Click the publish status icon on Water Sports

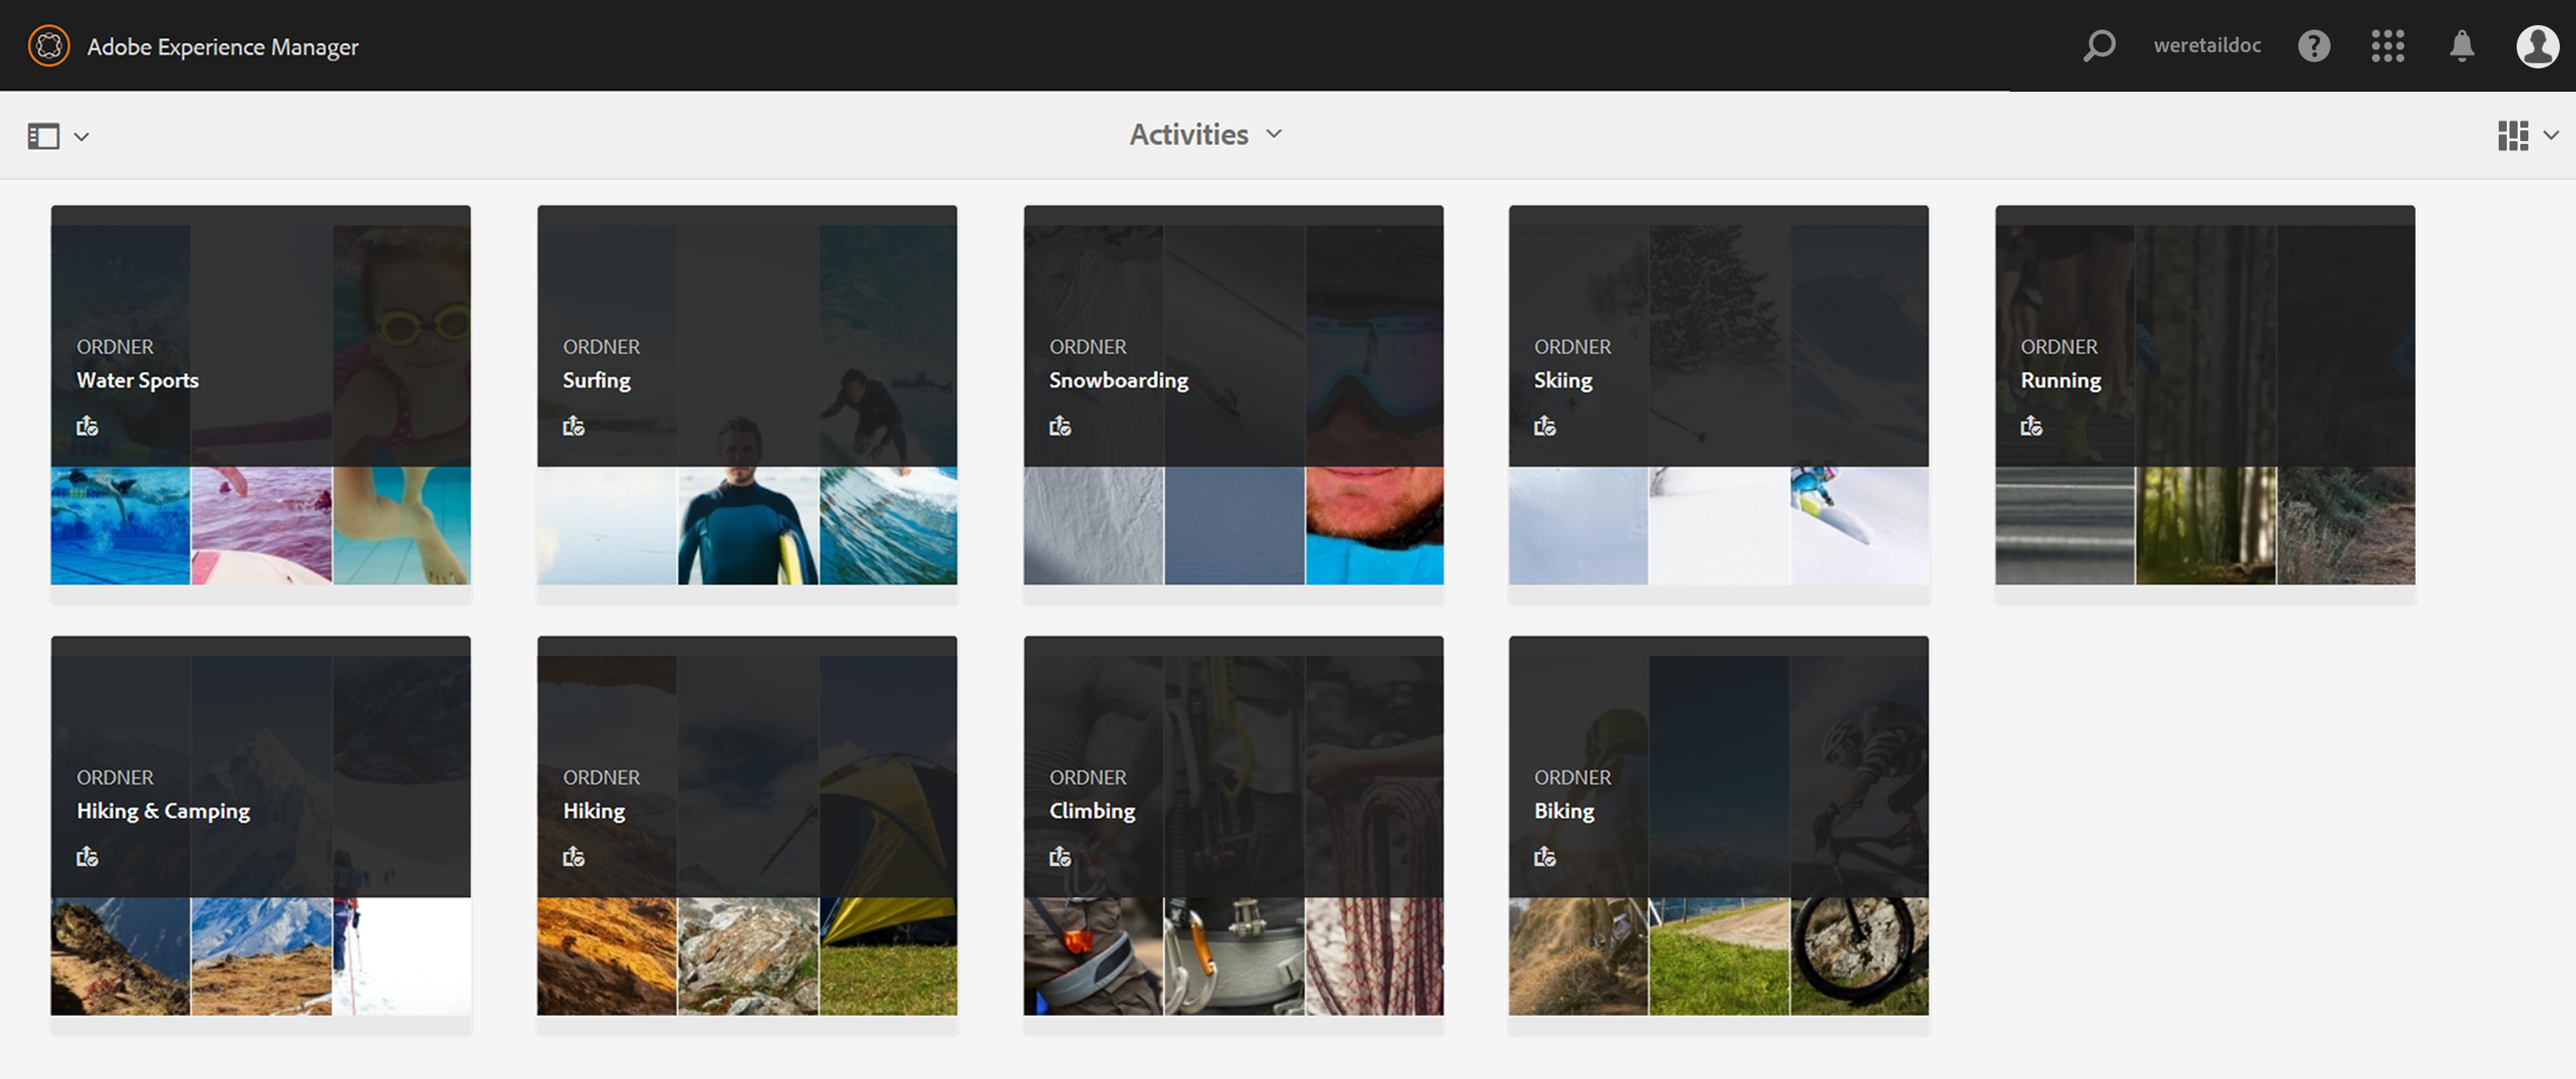tap(87, 426)
